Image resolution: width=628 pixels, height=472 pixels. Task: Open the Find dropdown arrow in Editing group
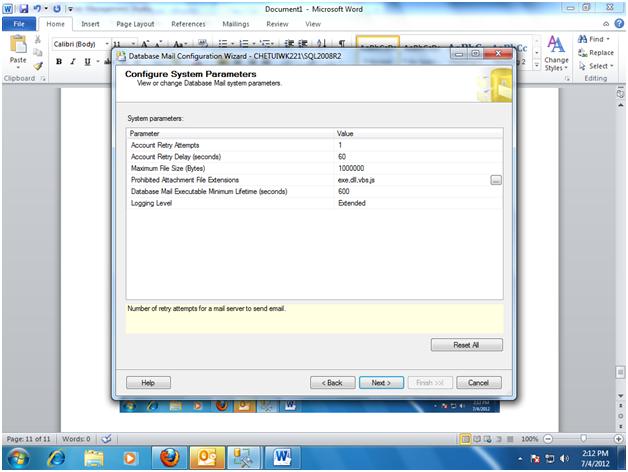[608, 39]
